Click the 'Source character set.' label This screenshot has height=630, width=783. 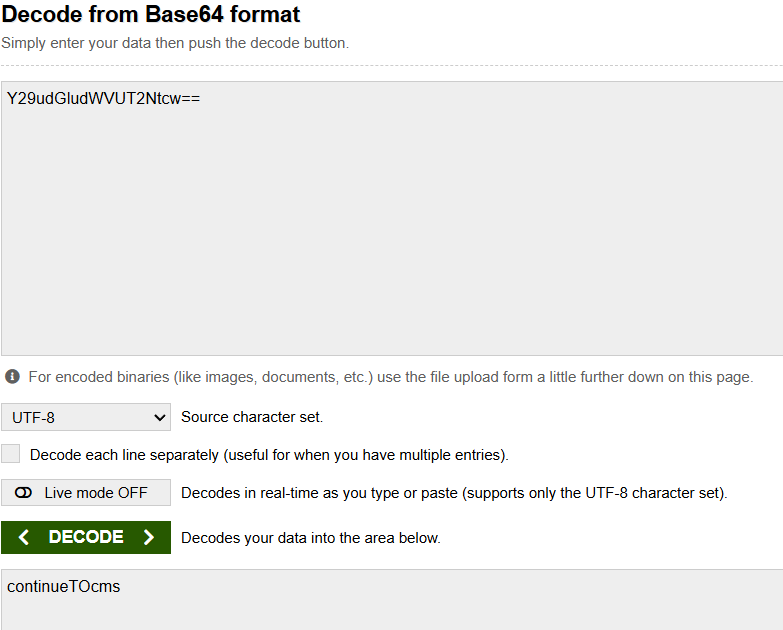252,417
